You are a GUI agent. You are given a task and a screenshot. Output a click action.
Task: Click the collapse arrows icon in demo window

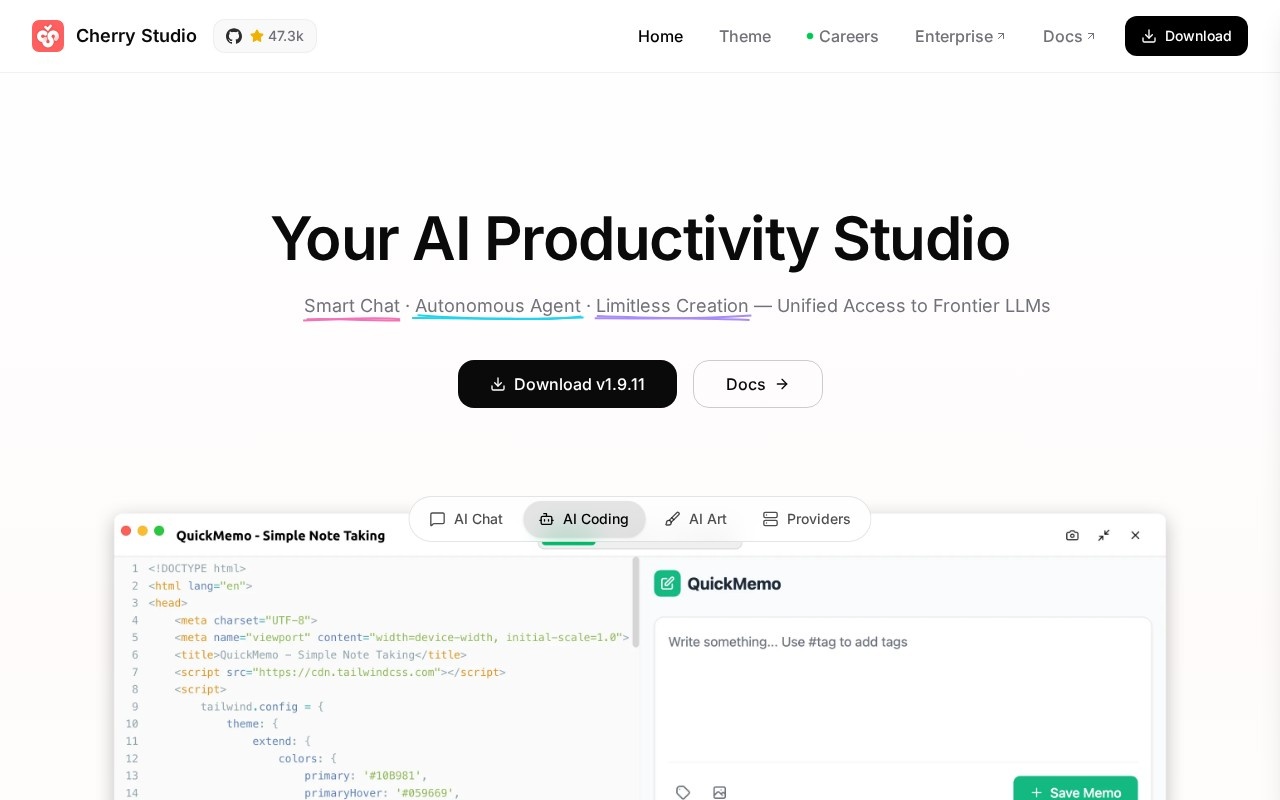(x=1104, y=535)
